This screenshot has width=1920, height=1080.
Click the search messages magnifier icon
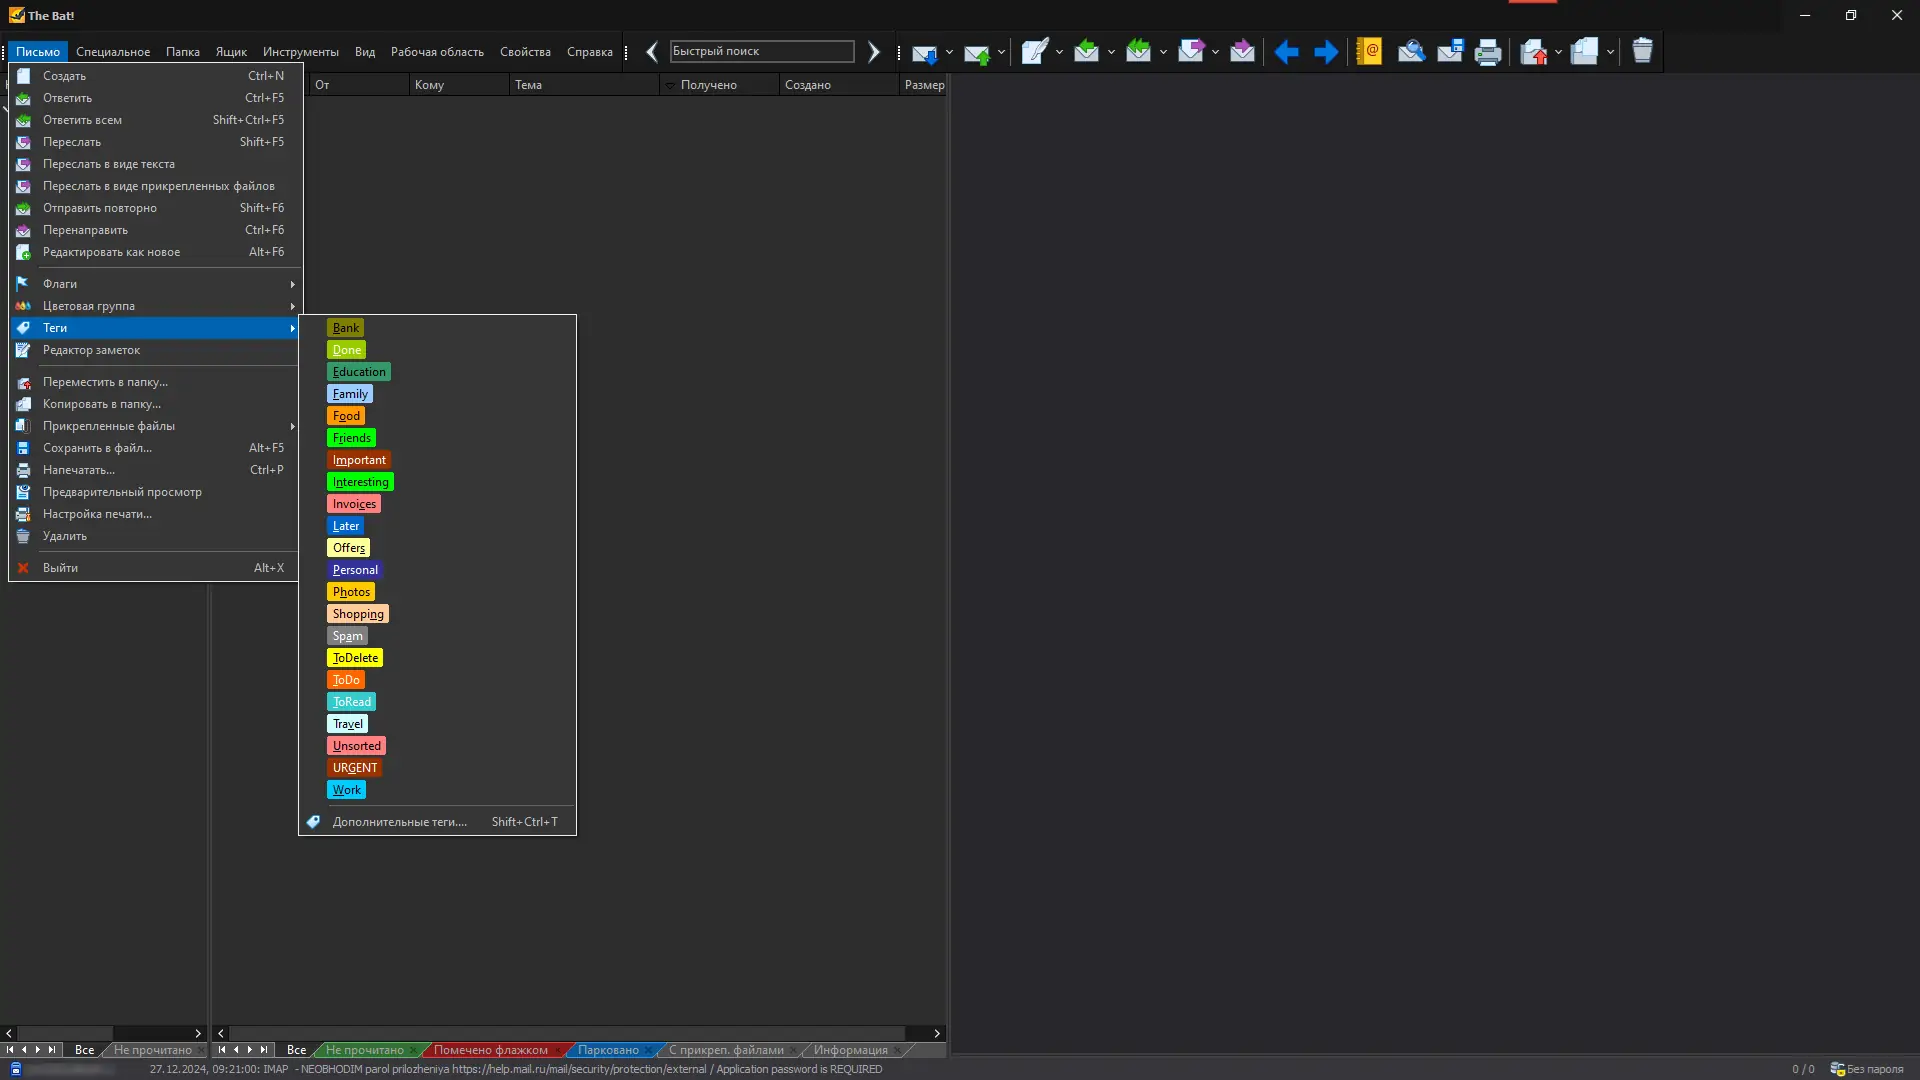click(1410, 51)
